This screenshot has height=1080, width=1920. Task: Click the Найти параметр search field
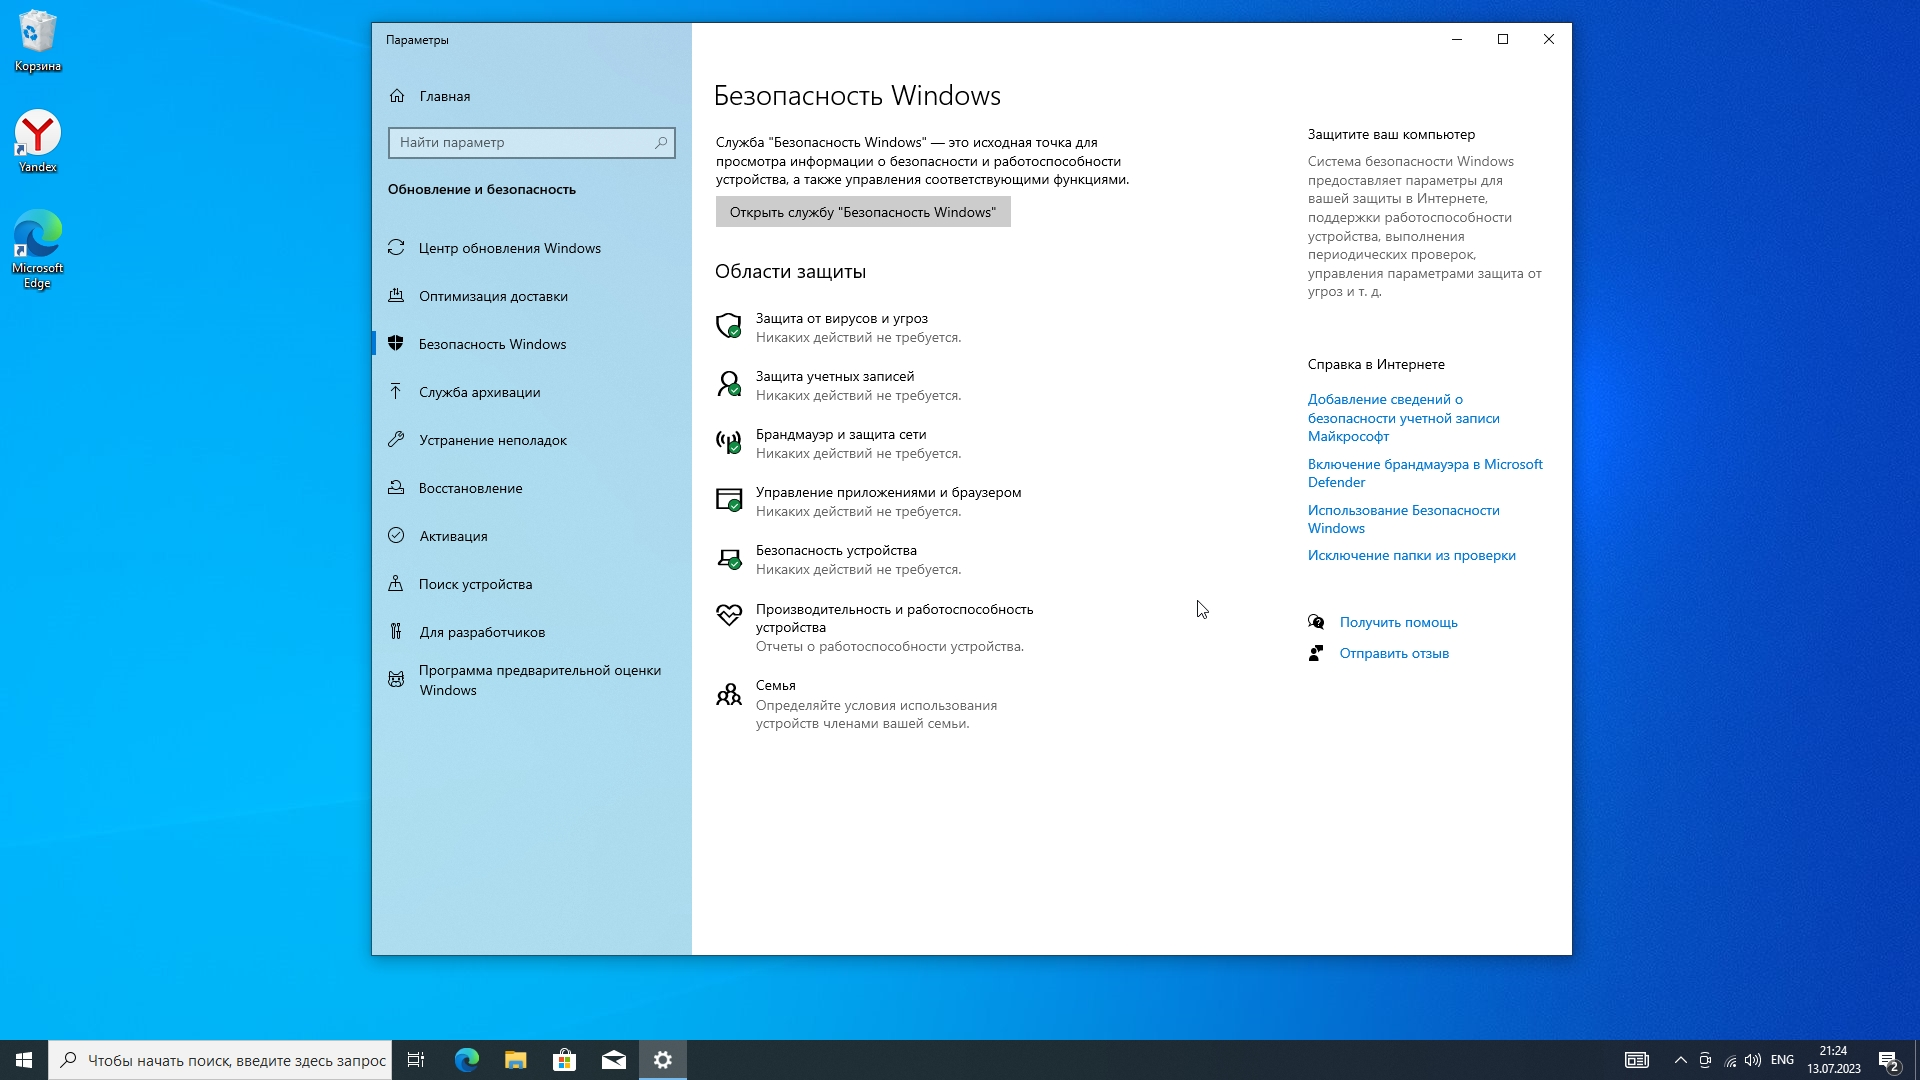click(x=522, y=143)
